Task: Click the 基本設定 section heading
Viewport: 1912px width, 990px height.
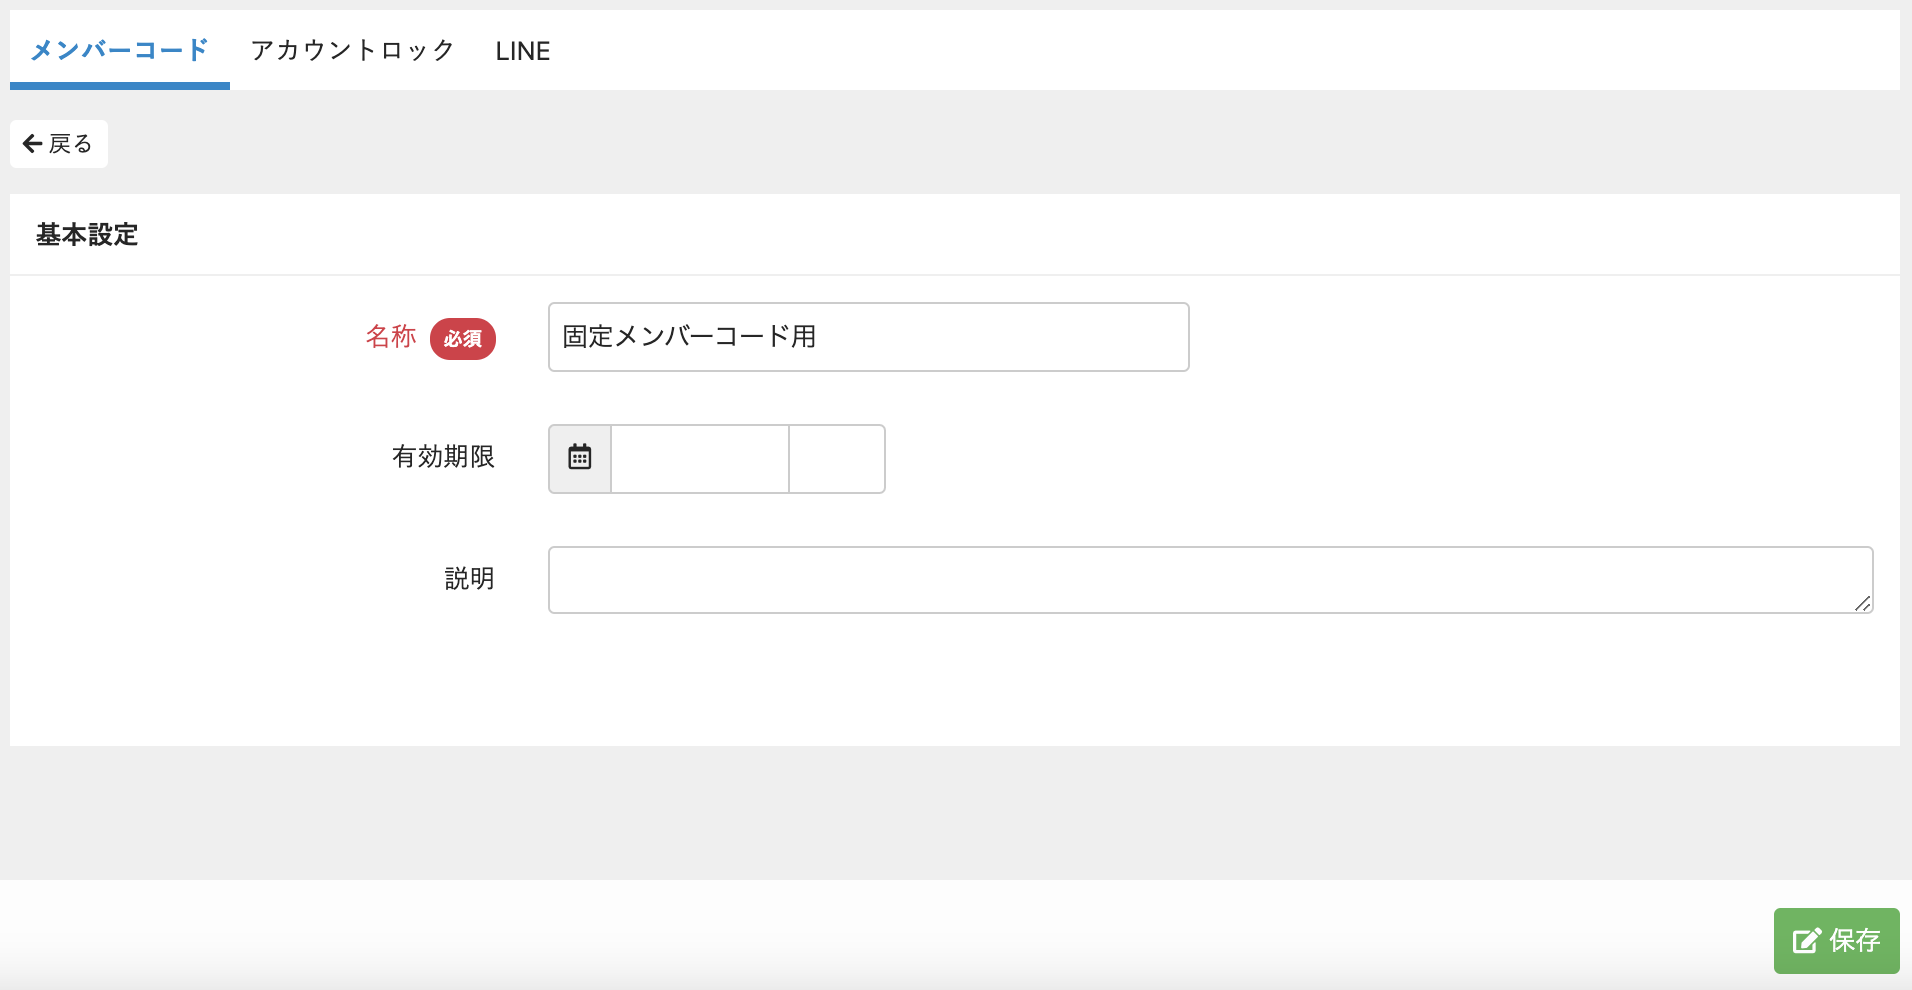Action: pyautogui.click(x=87, y=235)
